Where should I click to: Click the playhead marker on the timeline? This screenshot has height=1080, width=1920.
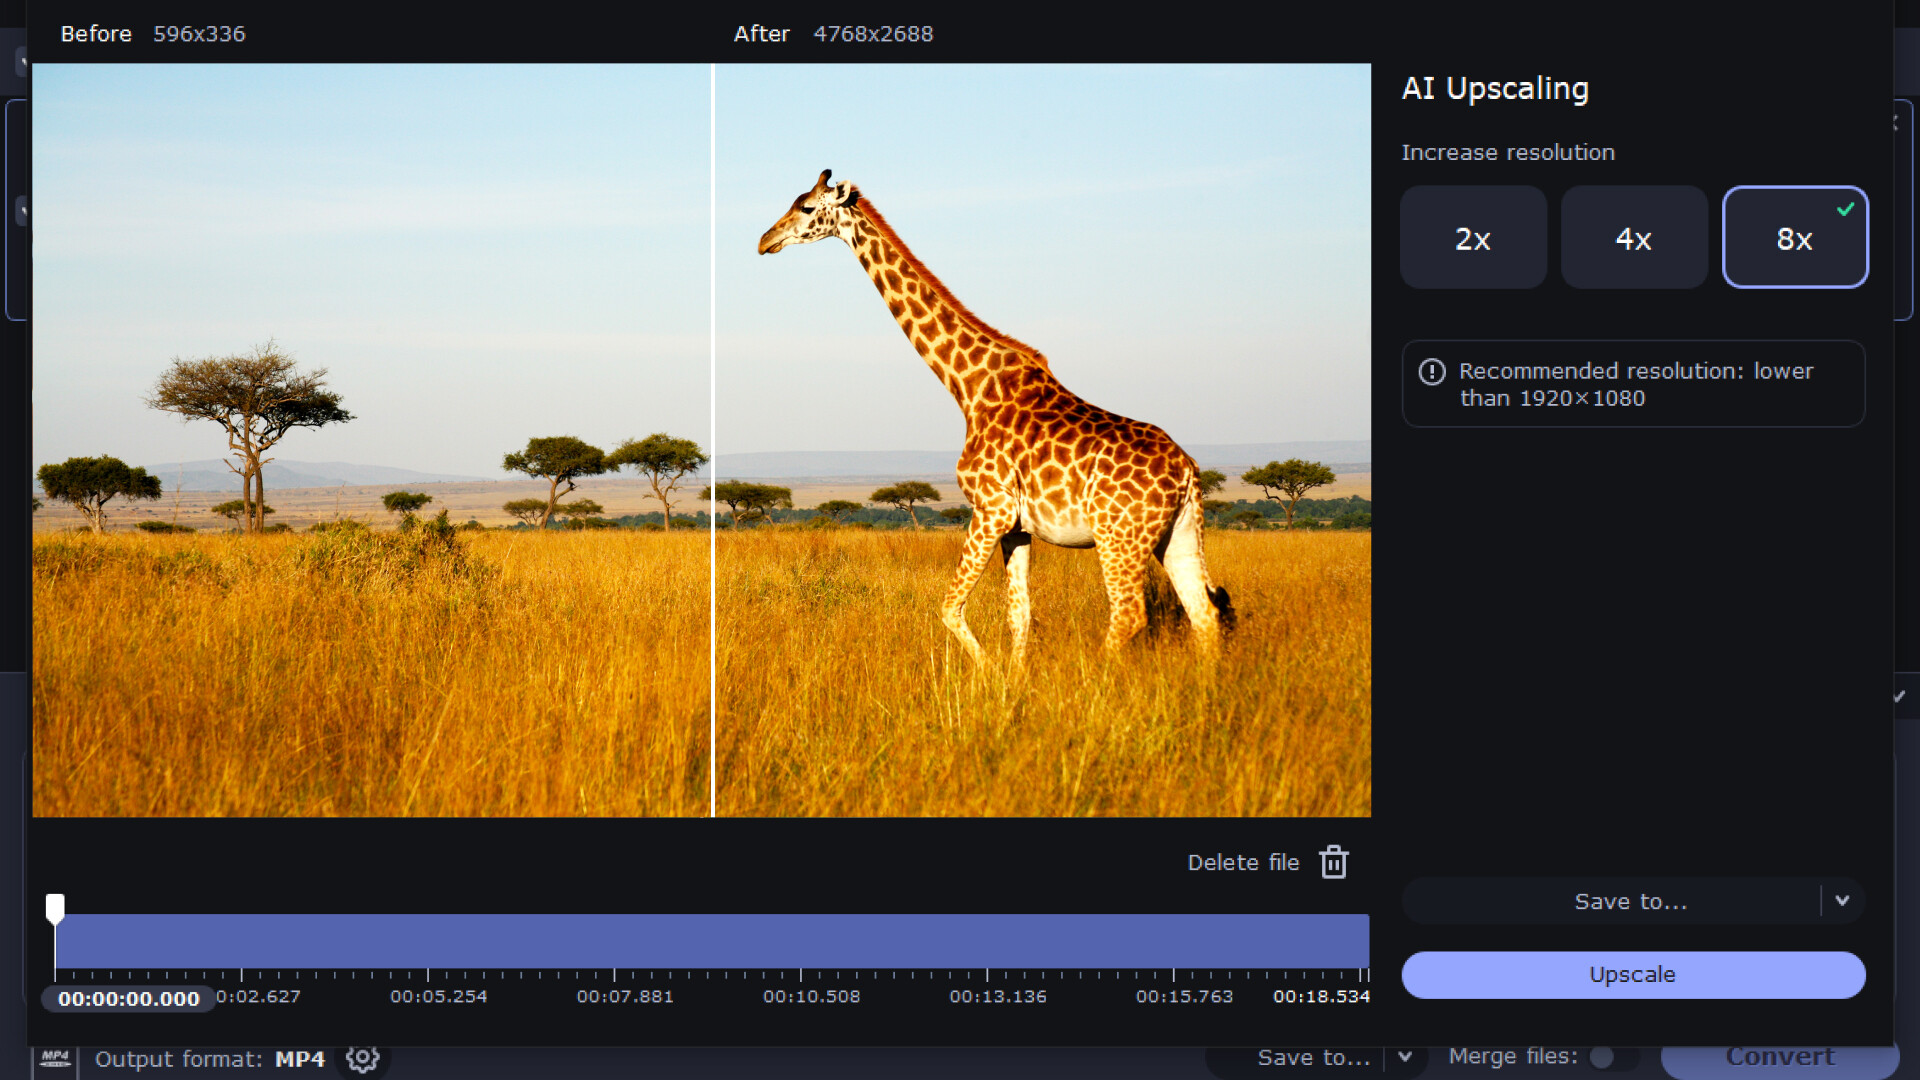[x=55, y=907]
